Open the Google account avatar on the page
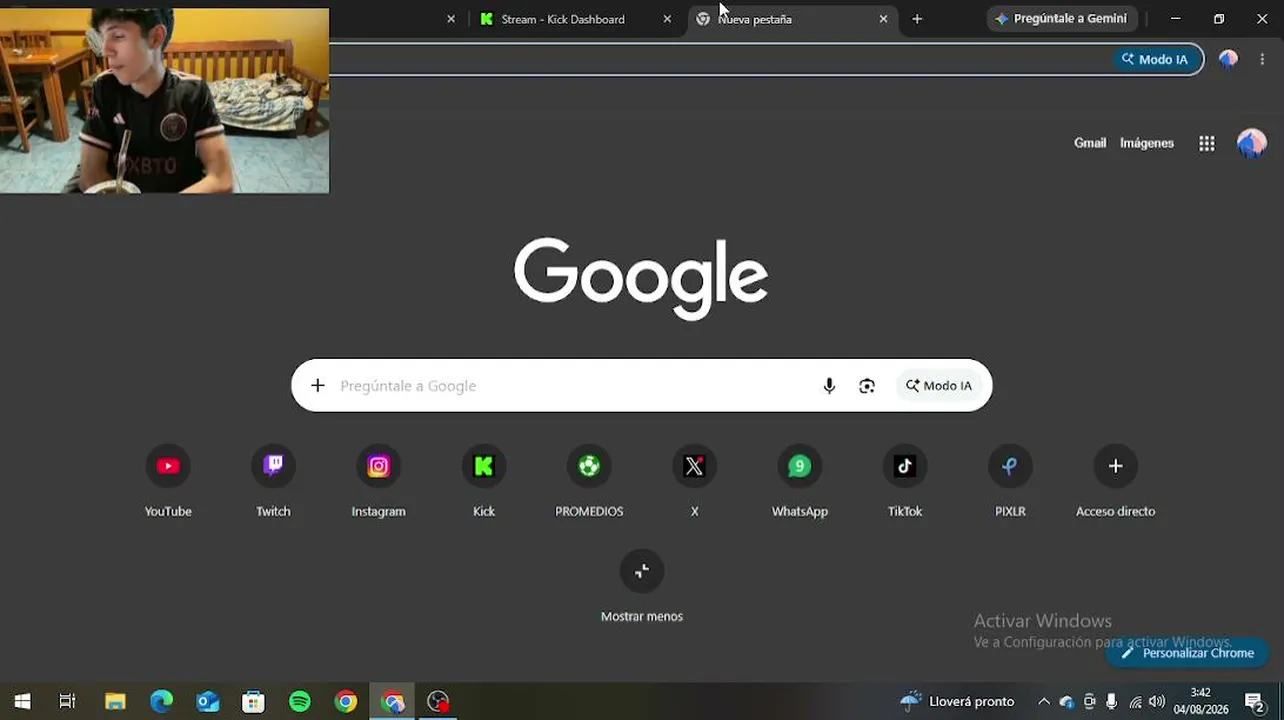 pyautogui.click(x=1252, y=143)
